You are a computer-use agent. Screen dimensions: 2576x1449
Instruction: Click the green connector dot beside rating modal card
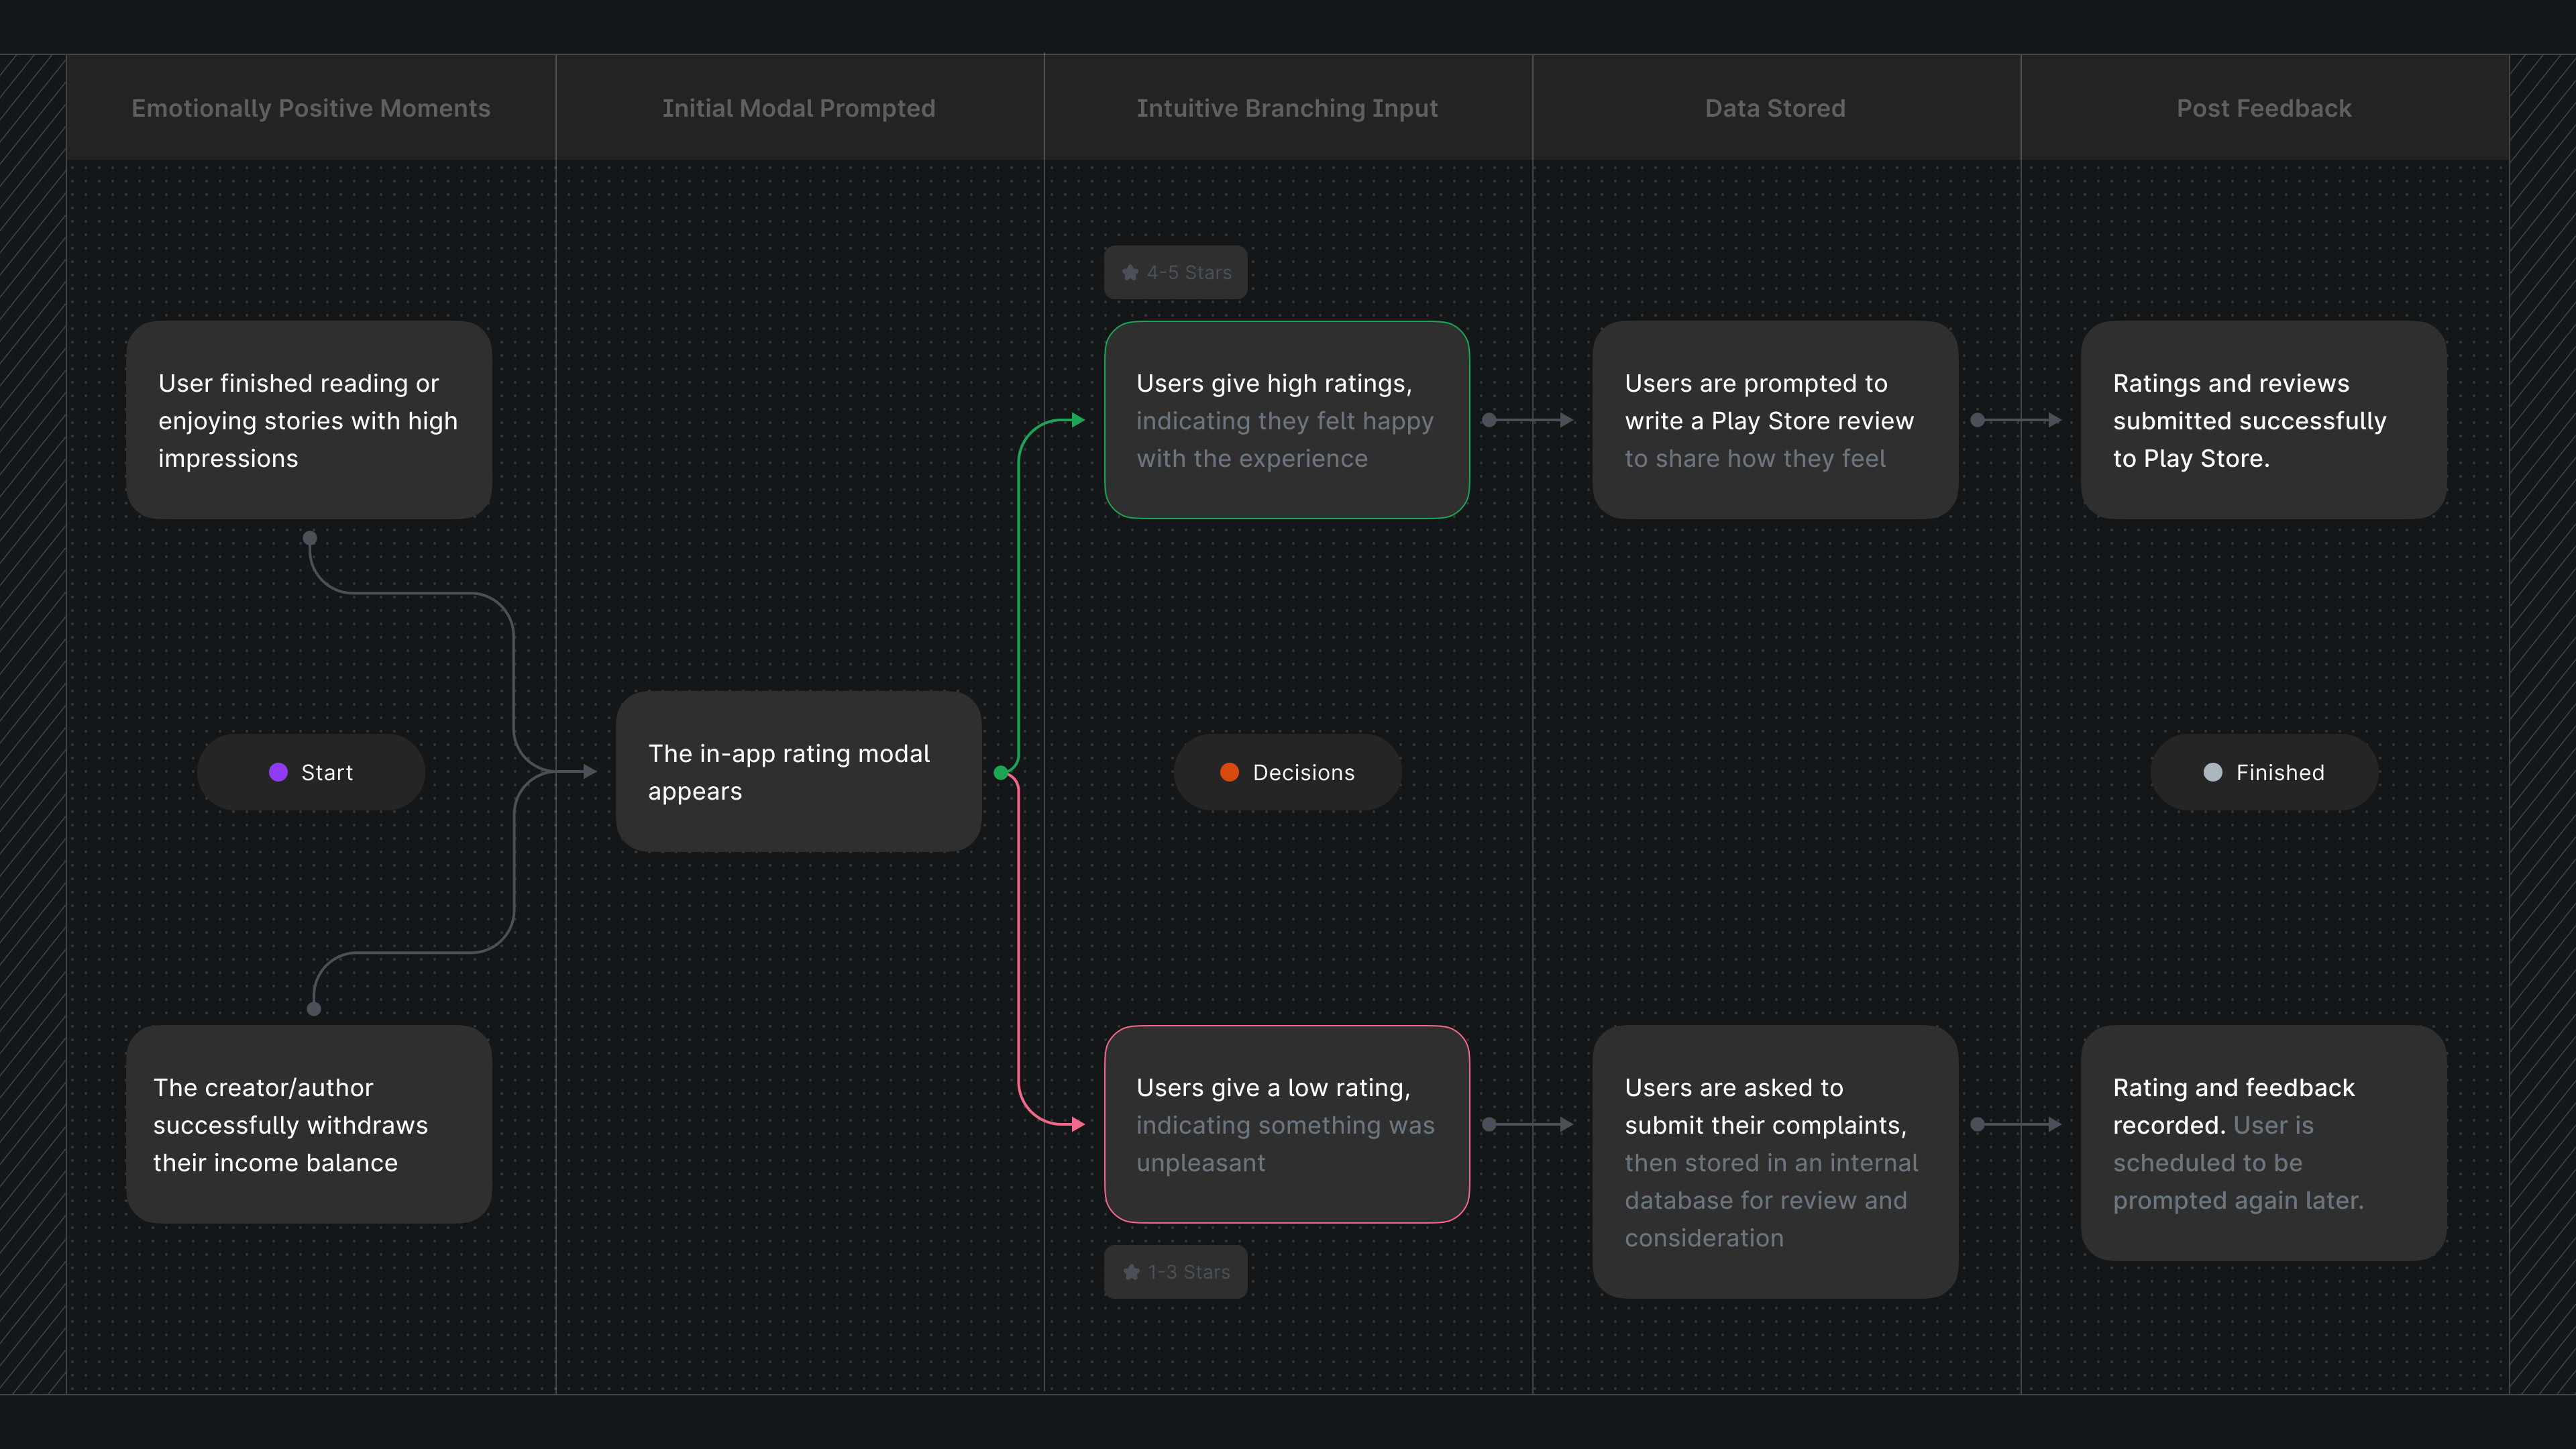pyautogui.click(x=1001, y=772)
